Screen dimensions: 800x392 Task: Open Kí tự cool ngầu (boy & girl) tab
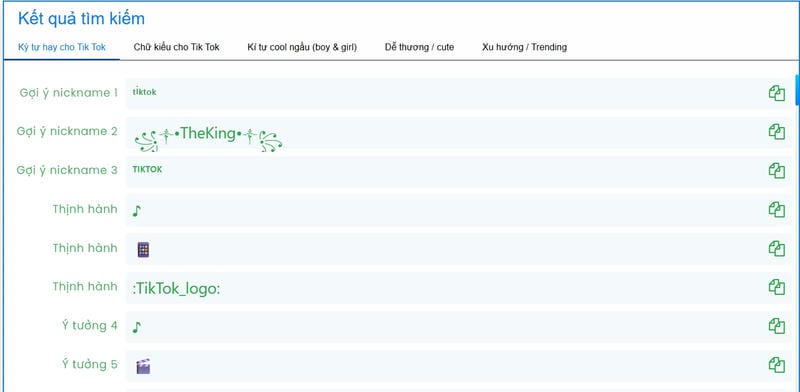302,47
